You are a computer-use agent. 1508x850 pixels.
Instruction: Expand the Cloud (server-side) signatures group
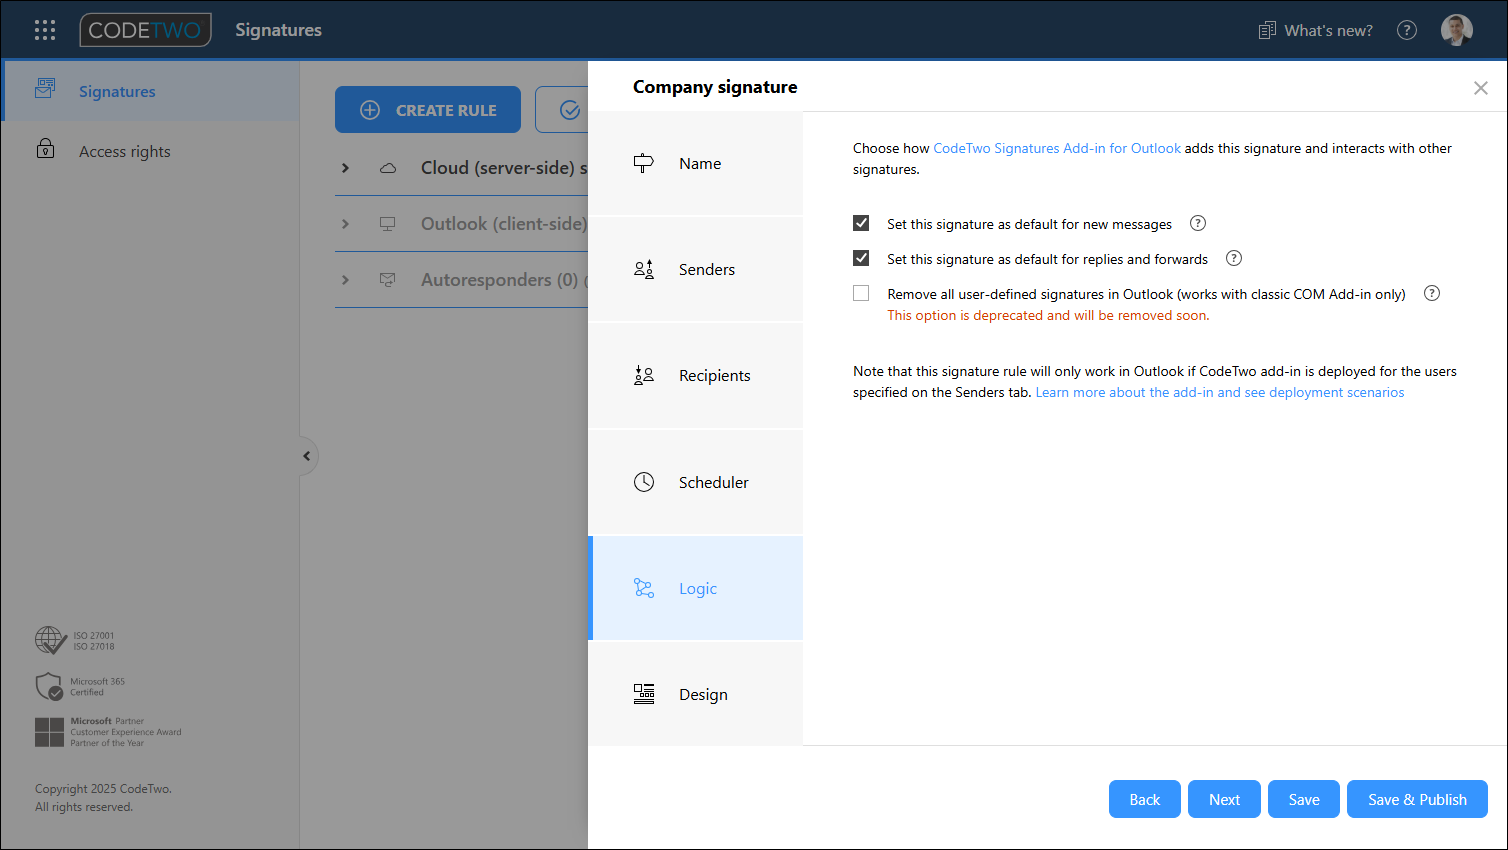[345, 167]
